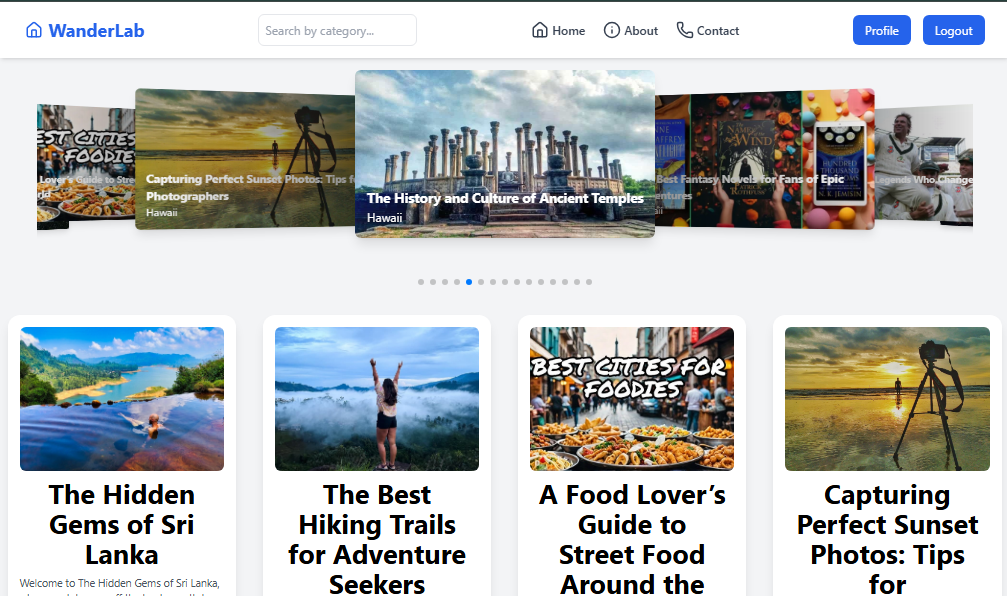
Task: Select the dot right after the active dot
Action: click(481, 282)
